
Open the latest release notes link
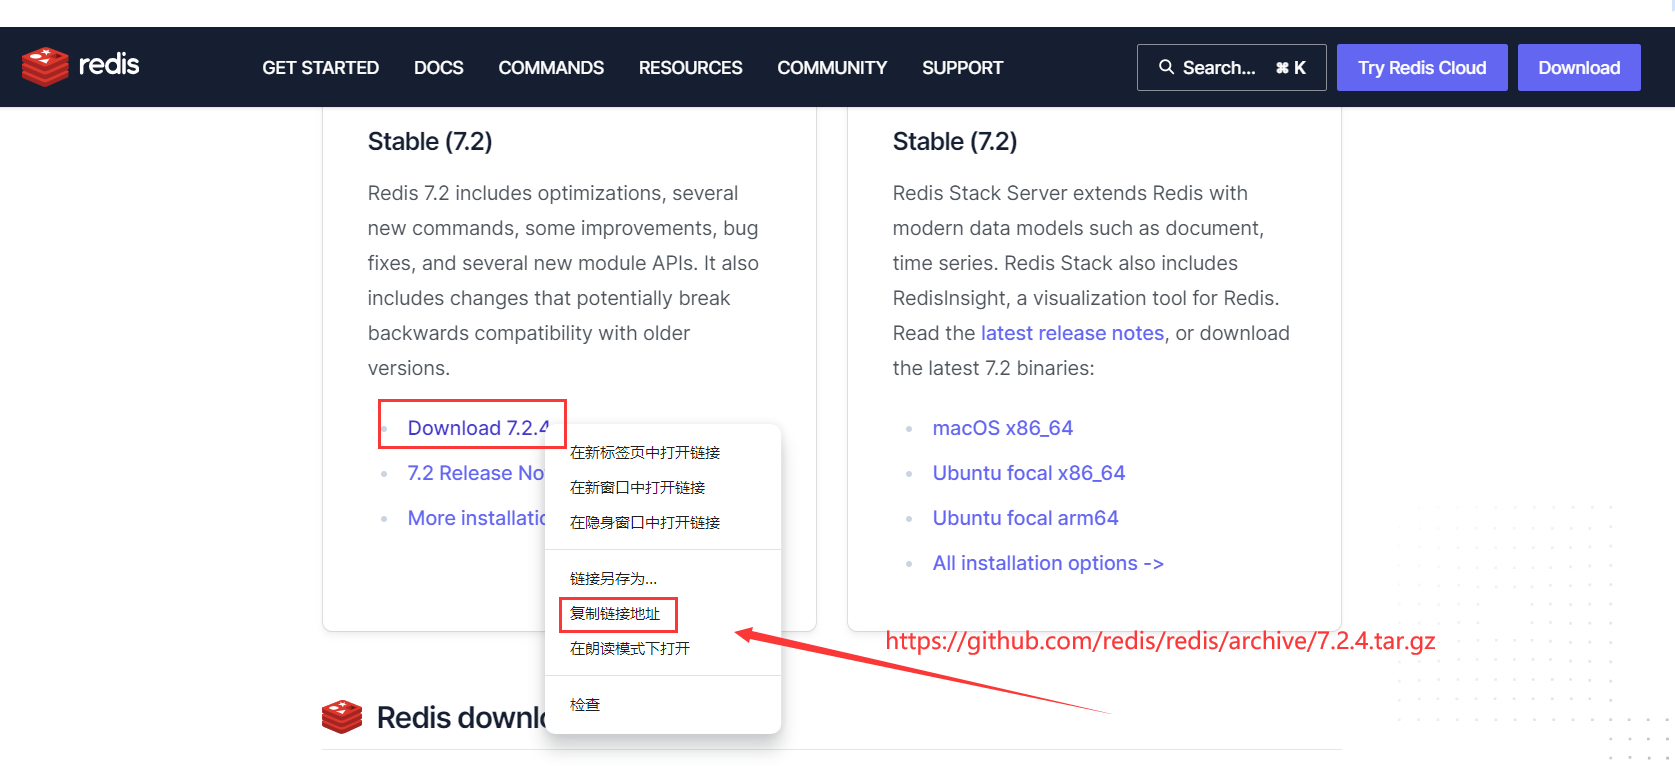(1072, 333)
